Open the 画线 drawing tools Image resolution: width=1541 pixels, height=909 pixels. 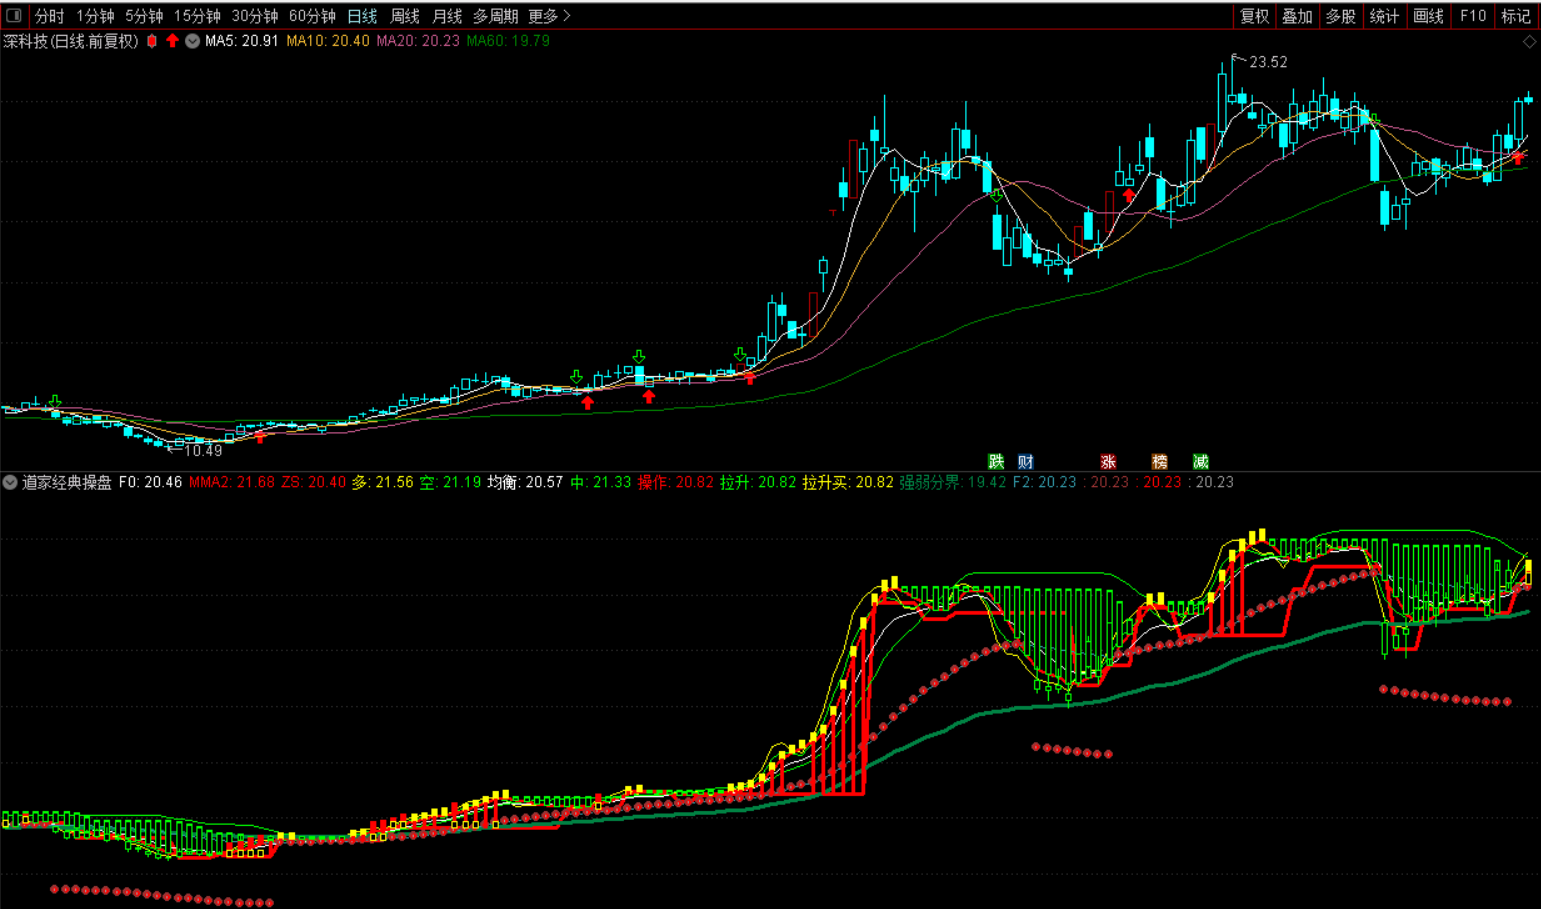(1428, 16)
